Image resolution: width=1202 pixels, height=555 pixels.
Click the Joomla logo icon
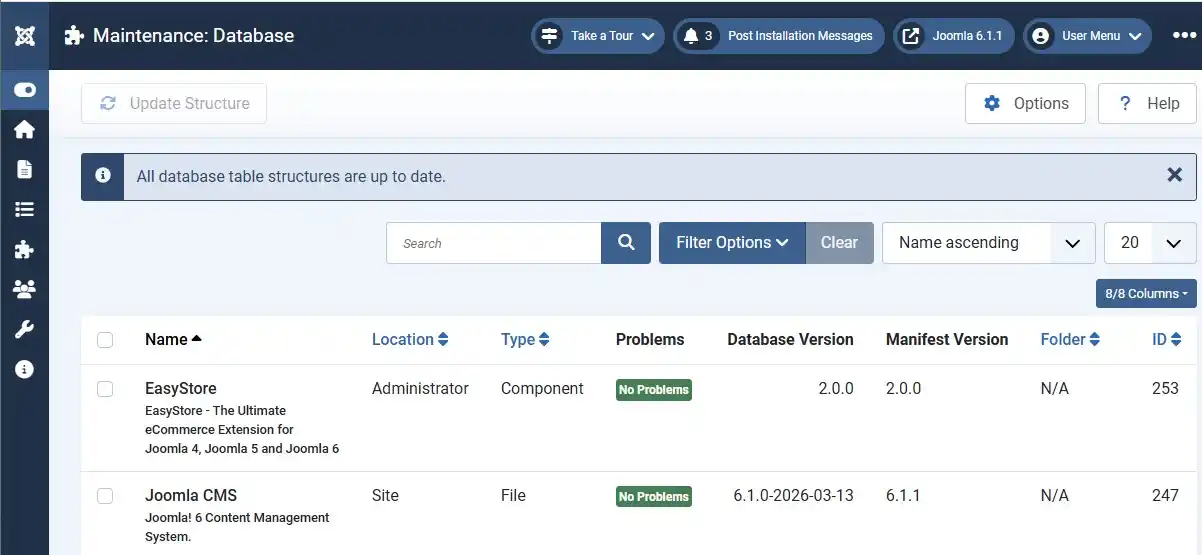(24, 36)
